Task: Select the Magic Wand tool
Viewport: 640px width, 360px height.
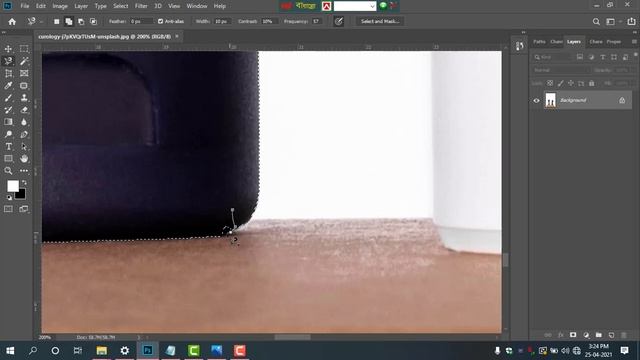Action: click(x=24, y=61)
